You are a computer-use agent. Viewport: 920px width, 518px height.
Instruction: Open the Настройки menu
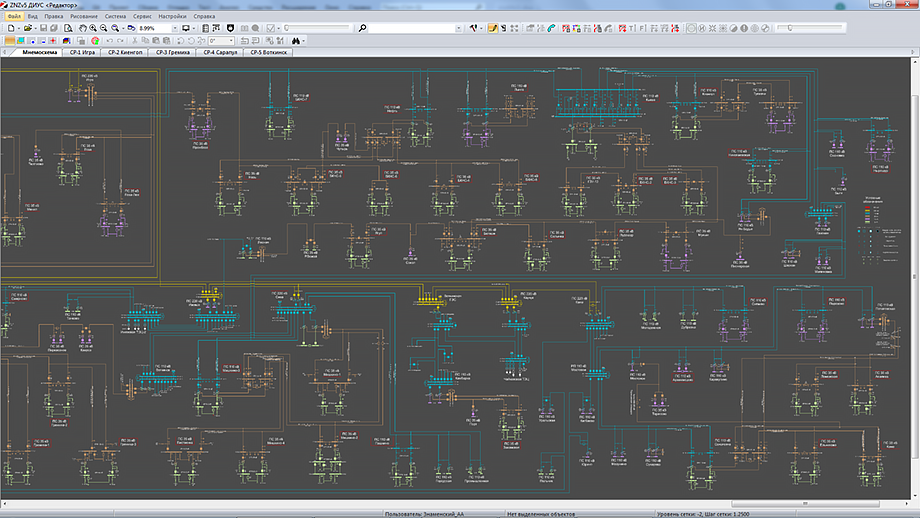(x=173, y=17)
